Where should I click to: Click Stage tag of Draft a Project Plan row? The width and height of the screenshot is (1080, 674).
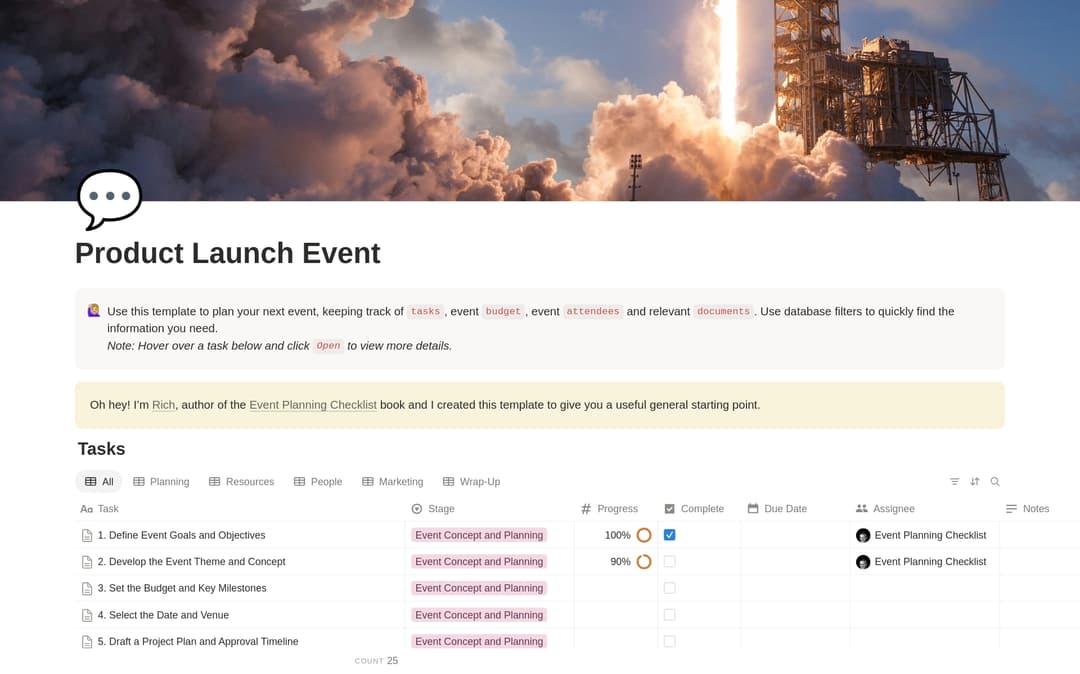pos(479,641)
